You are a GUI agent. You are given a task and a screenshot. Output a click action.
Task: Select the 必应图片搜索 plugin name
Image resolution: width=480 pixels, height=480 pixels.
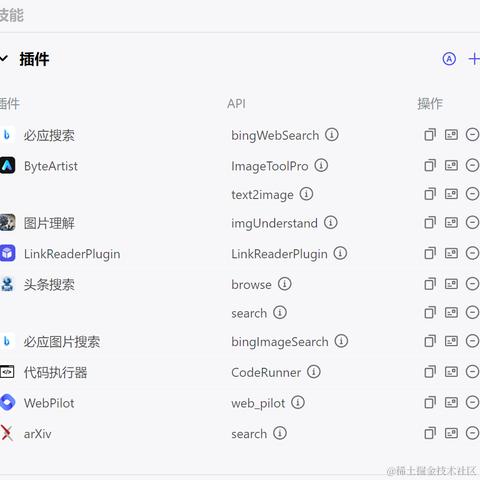(62, 342)
